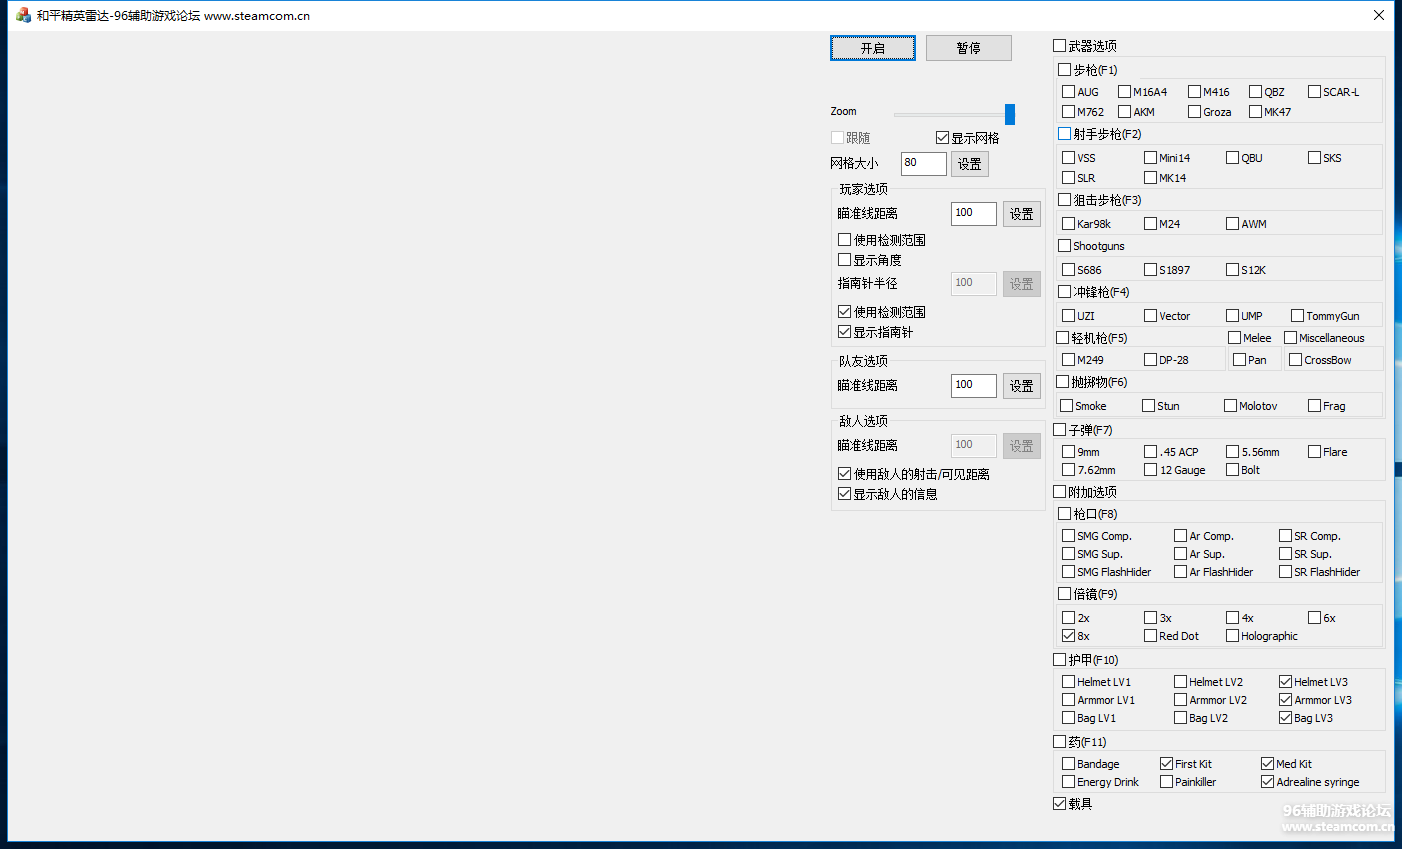Disable the Helmet LV3 checkbox
Image resolution: width=1402 pixels, height=849 pixels.
[x=1285, y=682]
